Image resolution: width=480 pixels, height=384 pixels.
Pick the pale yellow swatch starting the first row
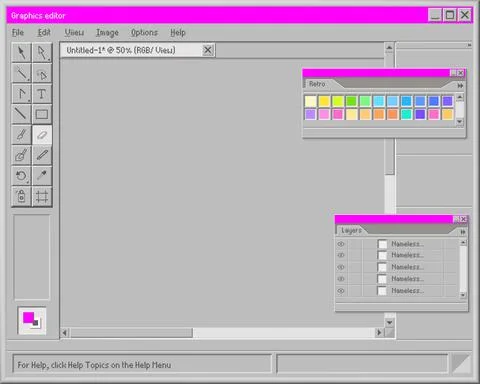tap(310, 101)
